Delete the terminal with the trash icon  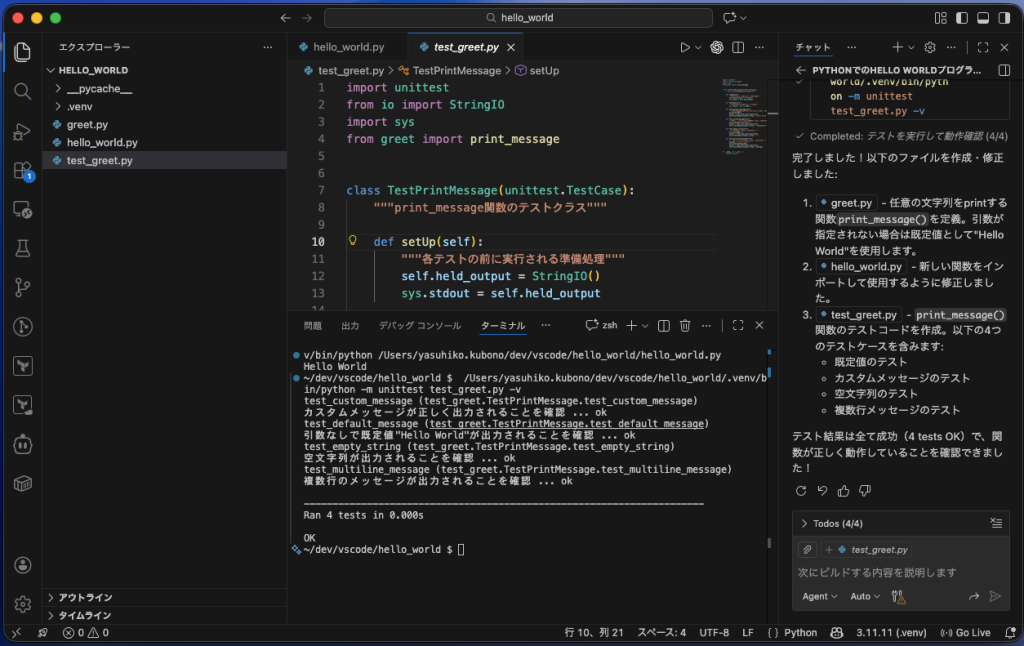click(685, 325)
